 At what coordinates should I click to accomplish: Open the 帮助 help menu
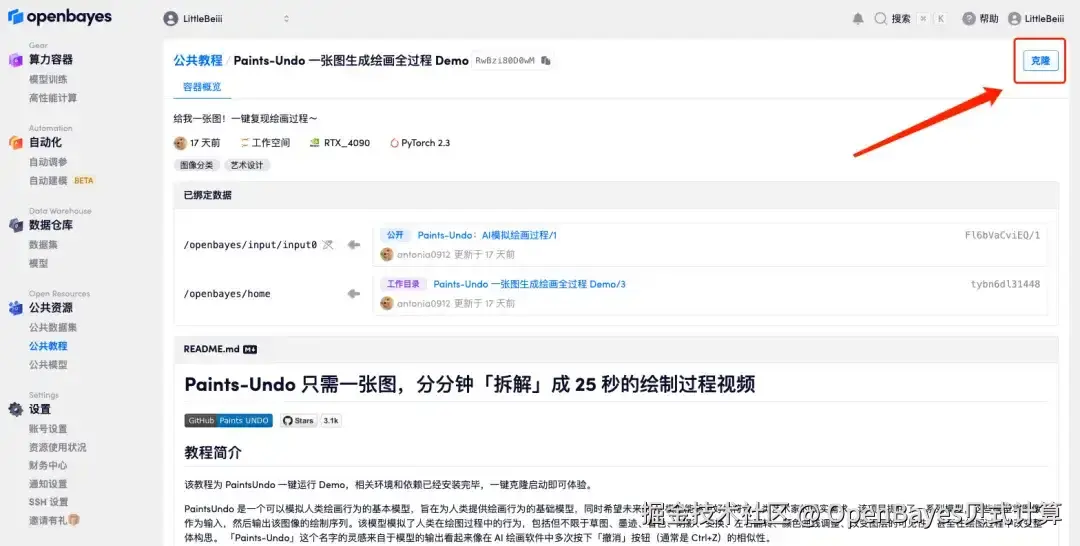980,19
